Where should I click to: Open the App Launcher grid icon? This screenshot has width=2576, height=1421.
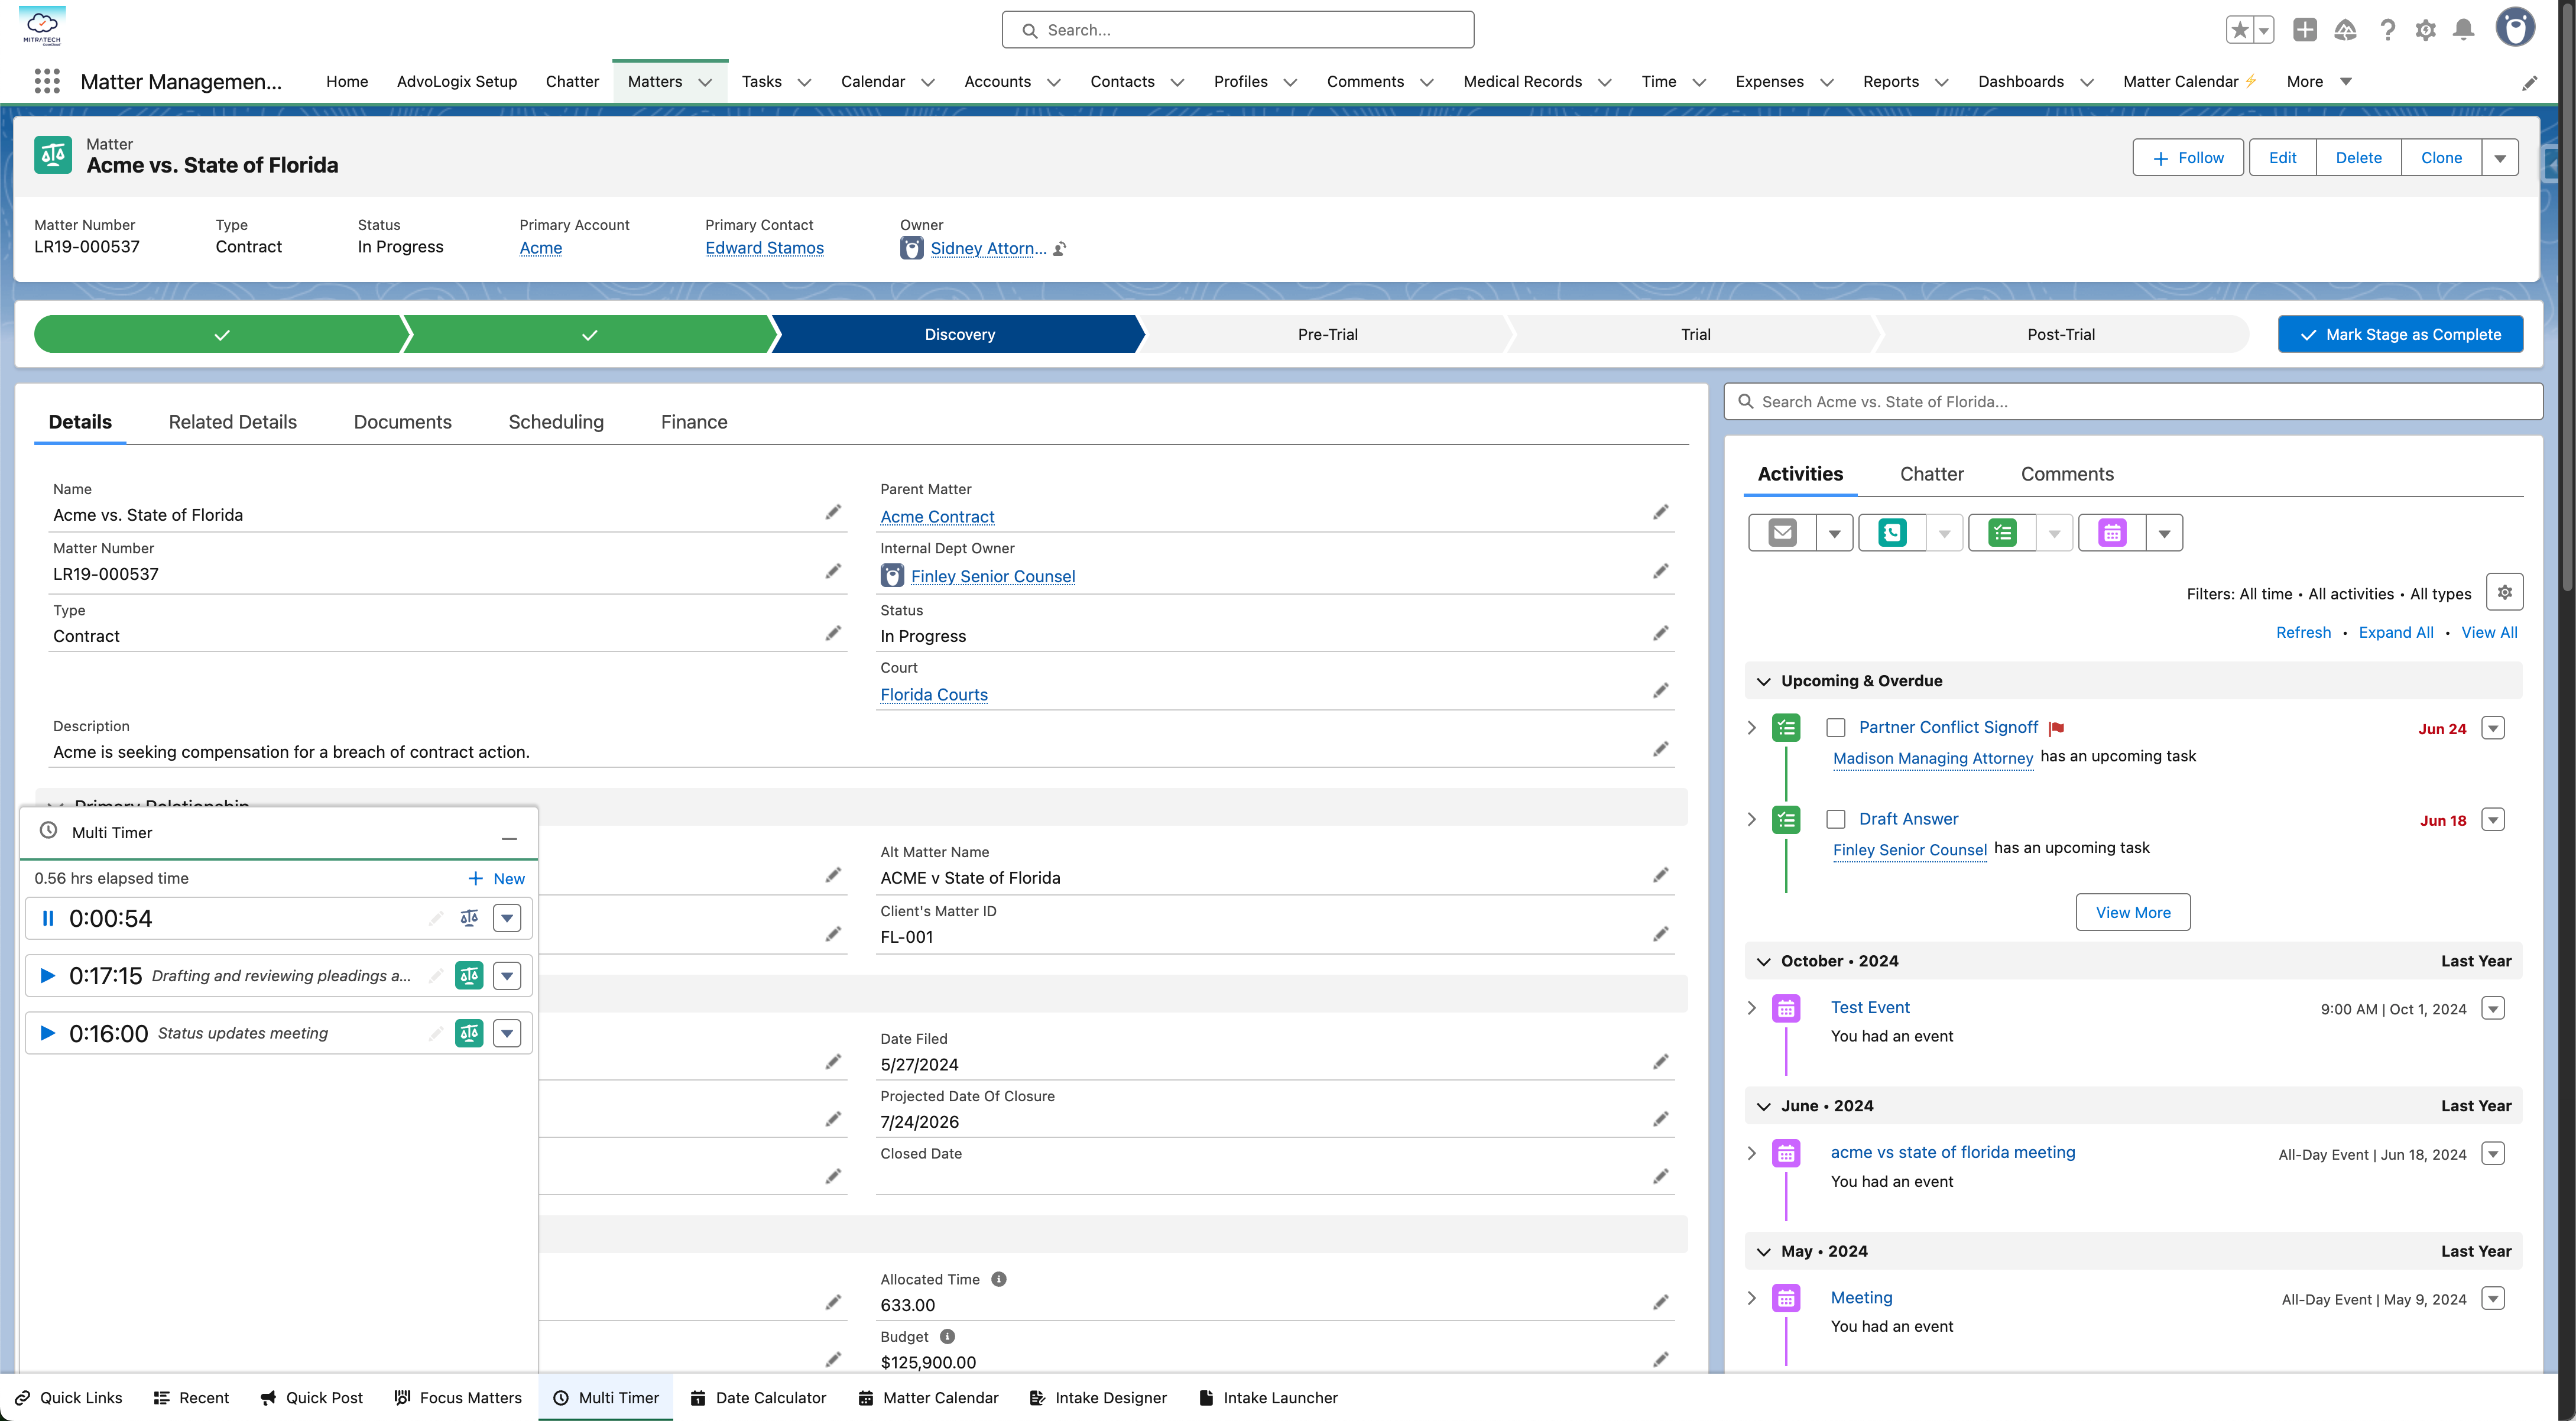click(x=47, y=81)
